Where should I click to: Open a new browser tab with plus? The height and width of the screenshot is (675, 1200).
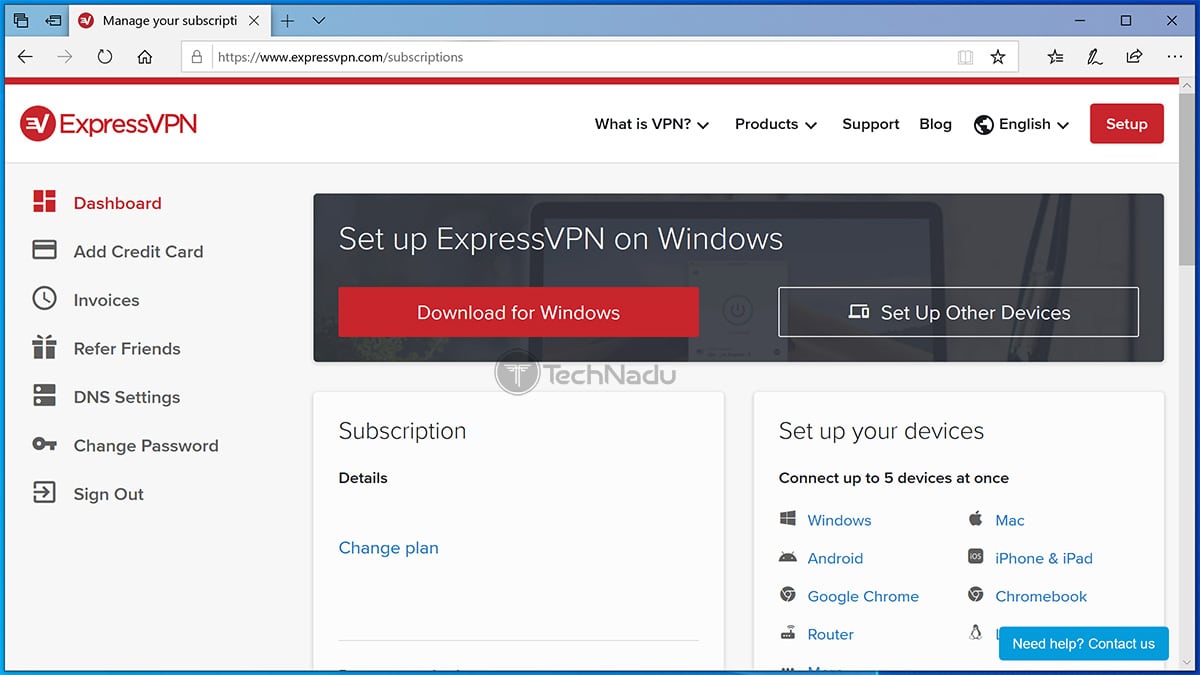click(287, 20)
